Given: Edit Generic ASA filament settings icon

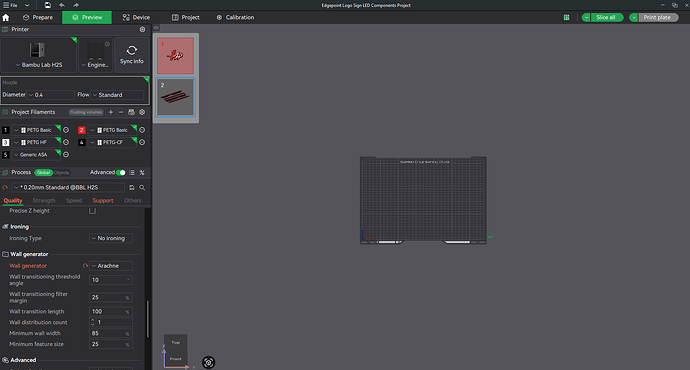Looking at the screenshot, I should tap(66, 155).
